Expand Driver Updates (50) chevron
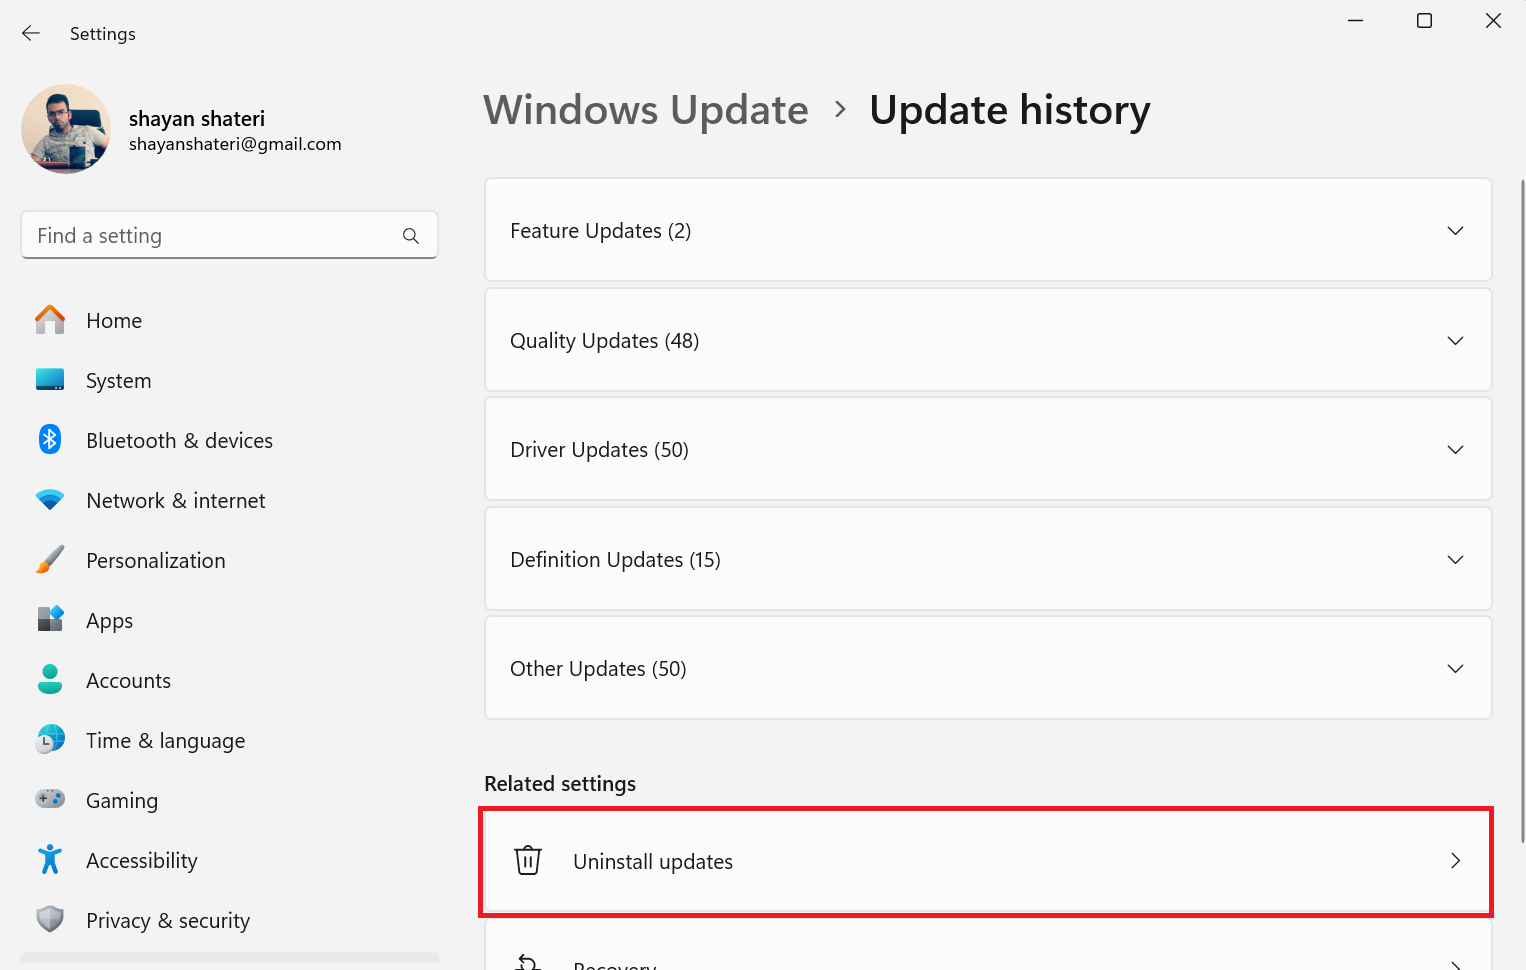Screen dimensions: 1526x970 (1455, 450)
